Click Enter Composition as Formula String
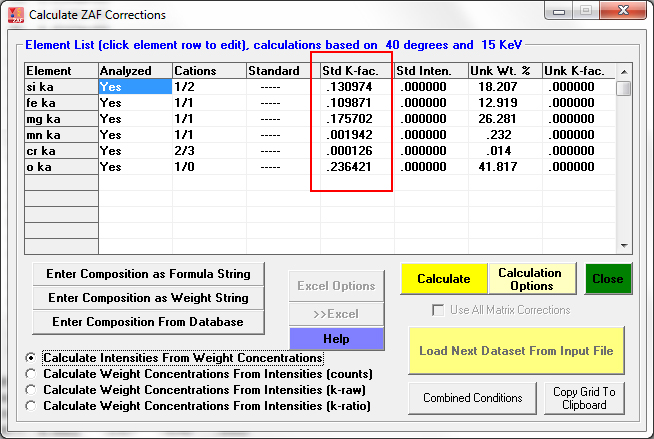This screenshot has height=439, width=654. [x=148, y=273]
